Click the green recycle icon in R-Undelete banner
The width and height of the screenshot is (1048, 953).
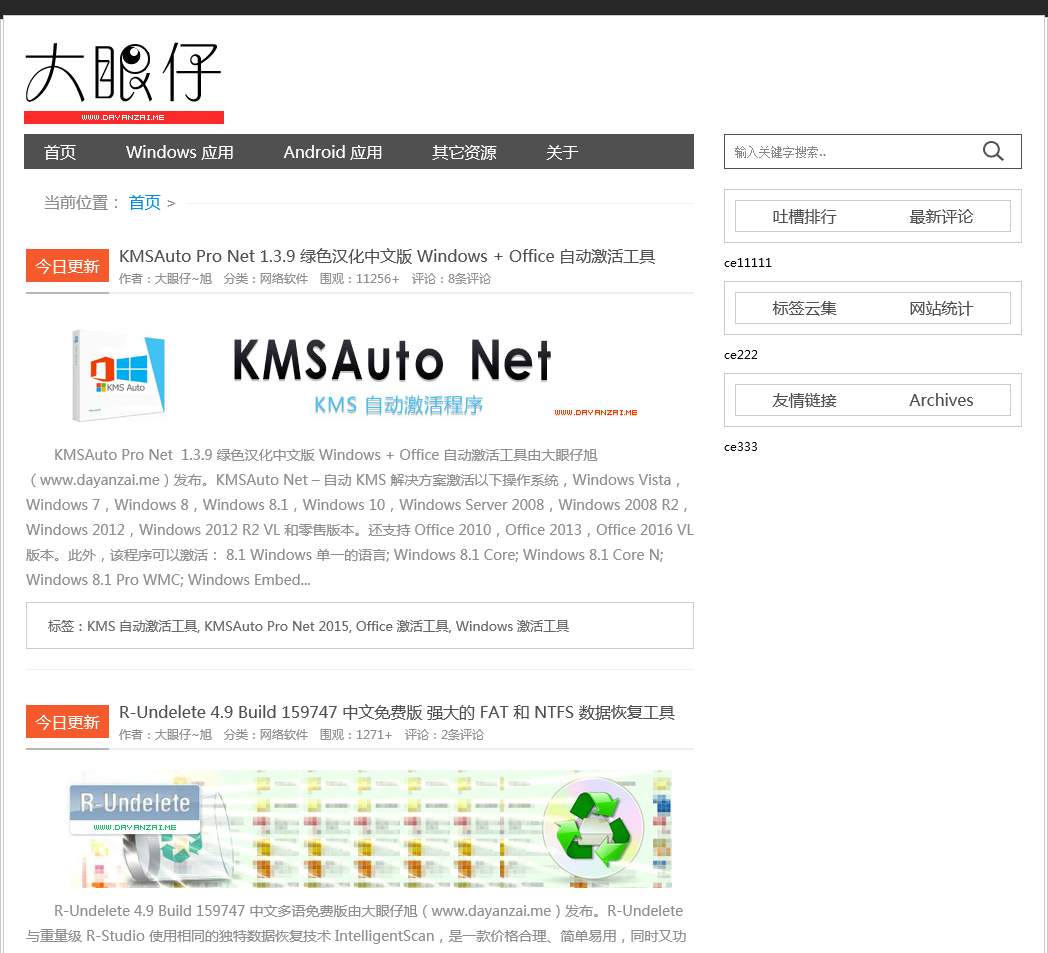tap(594, 827)
